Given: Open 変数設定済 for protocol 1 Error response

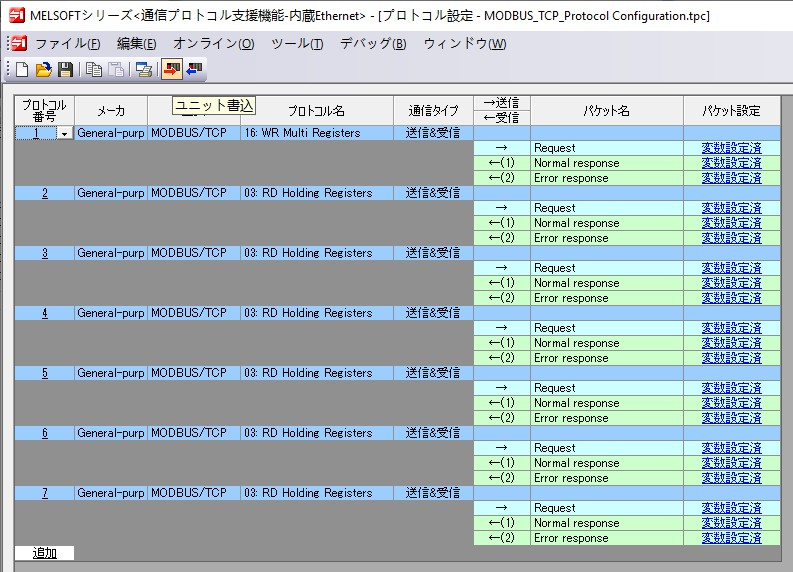Looking at the screenshot, I should pyautogui.click(x=731, y=178).
